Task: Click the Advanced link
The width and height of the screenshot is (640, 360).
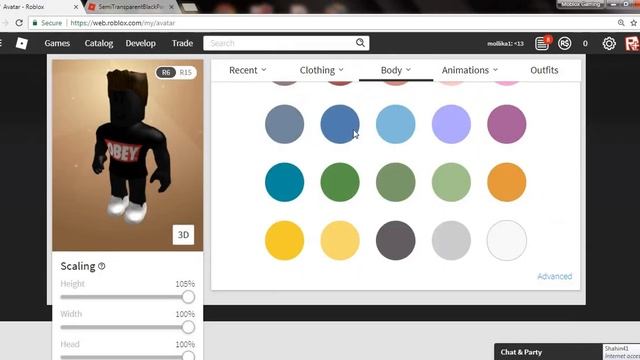Action: [x=554, y=276]
